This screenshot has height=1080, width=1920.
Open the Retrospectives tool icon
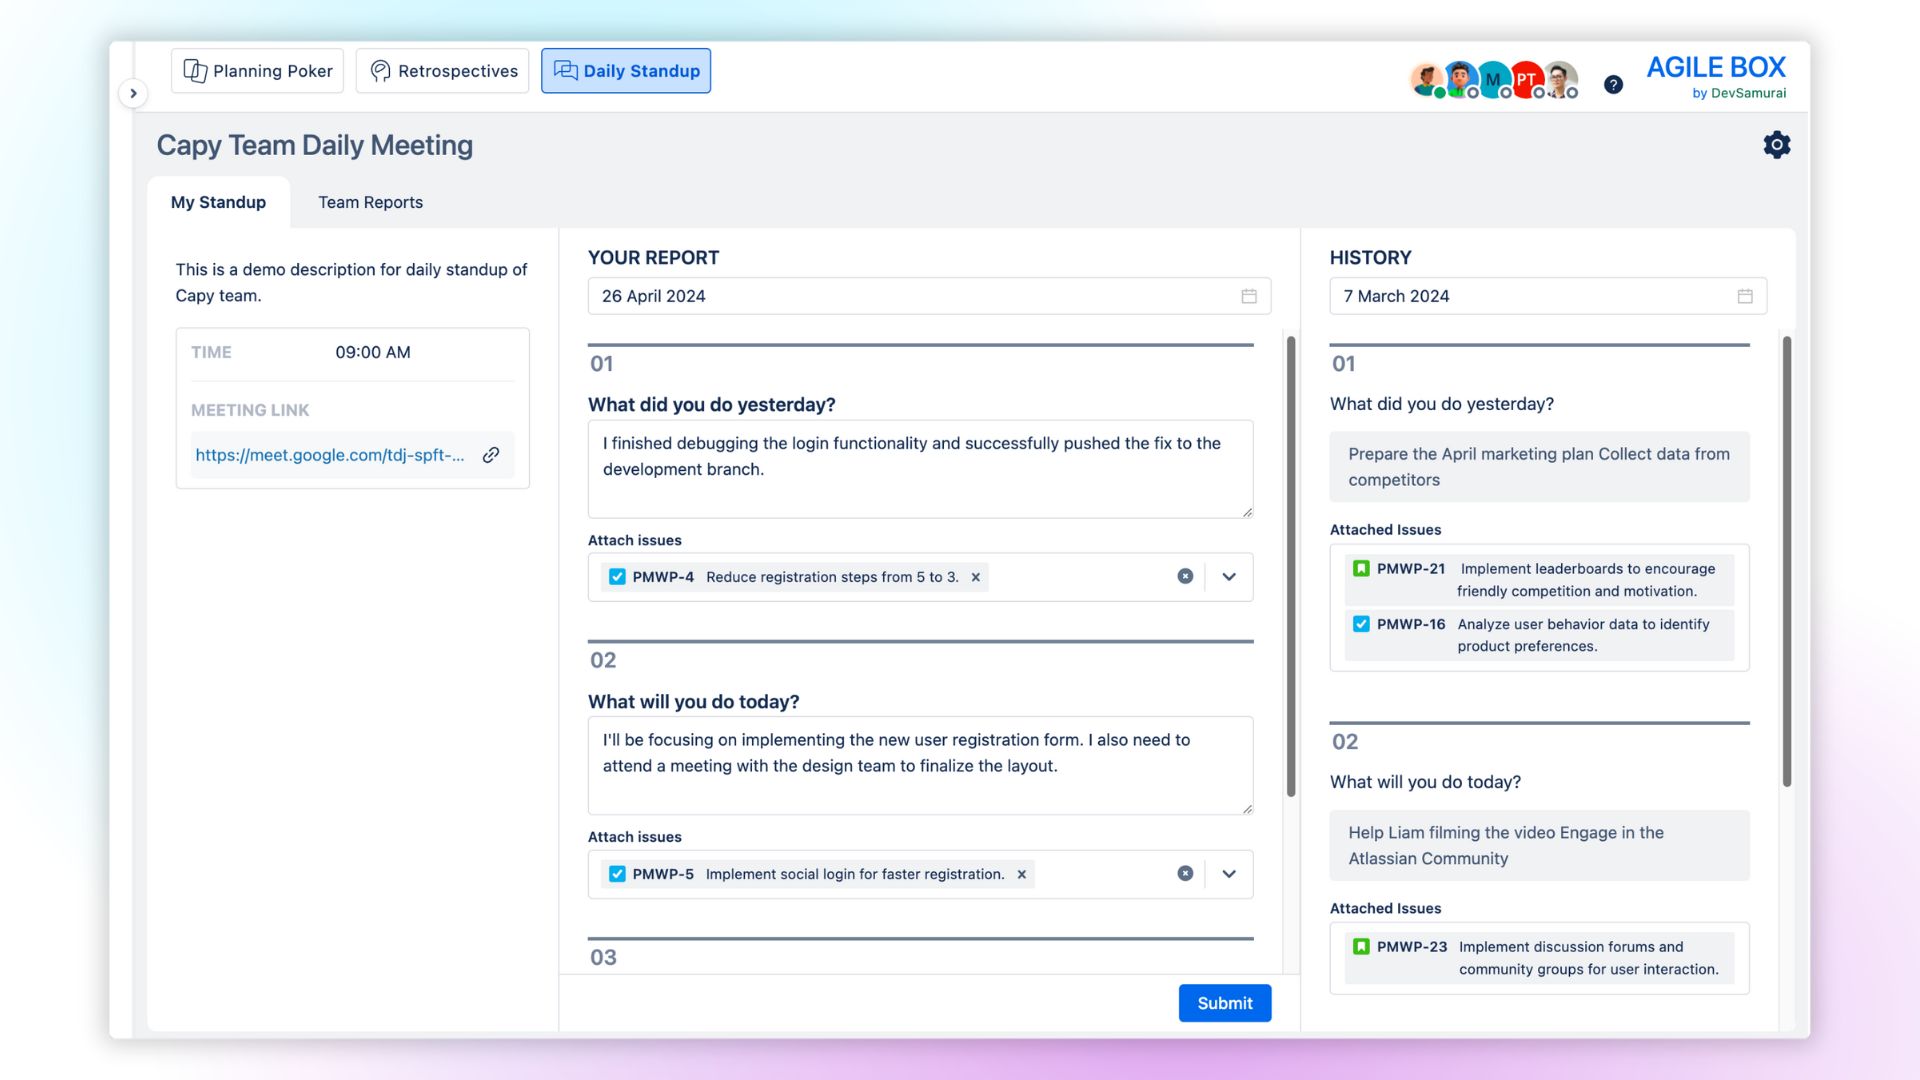tap(380, 70)
